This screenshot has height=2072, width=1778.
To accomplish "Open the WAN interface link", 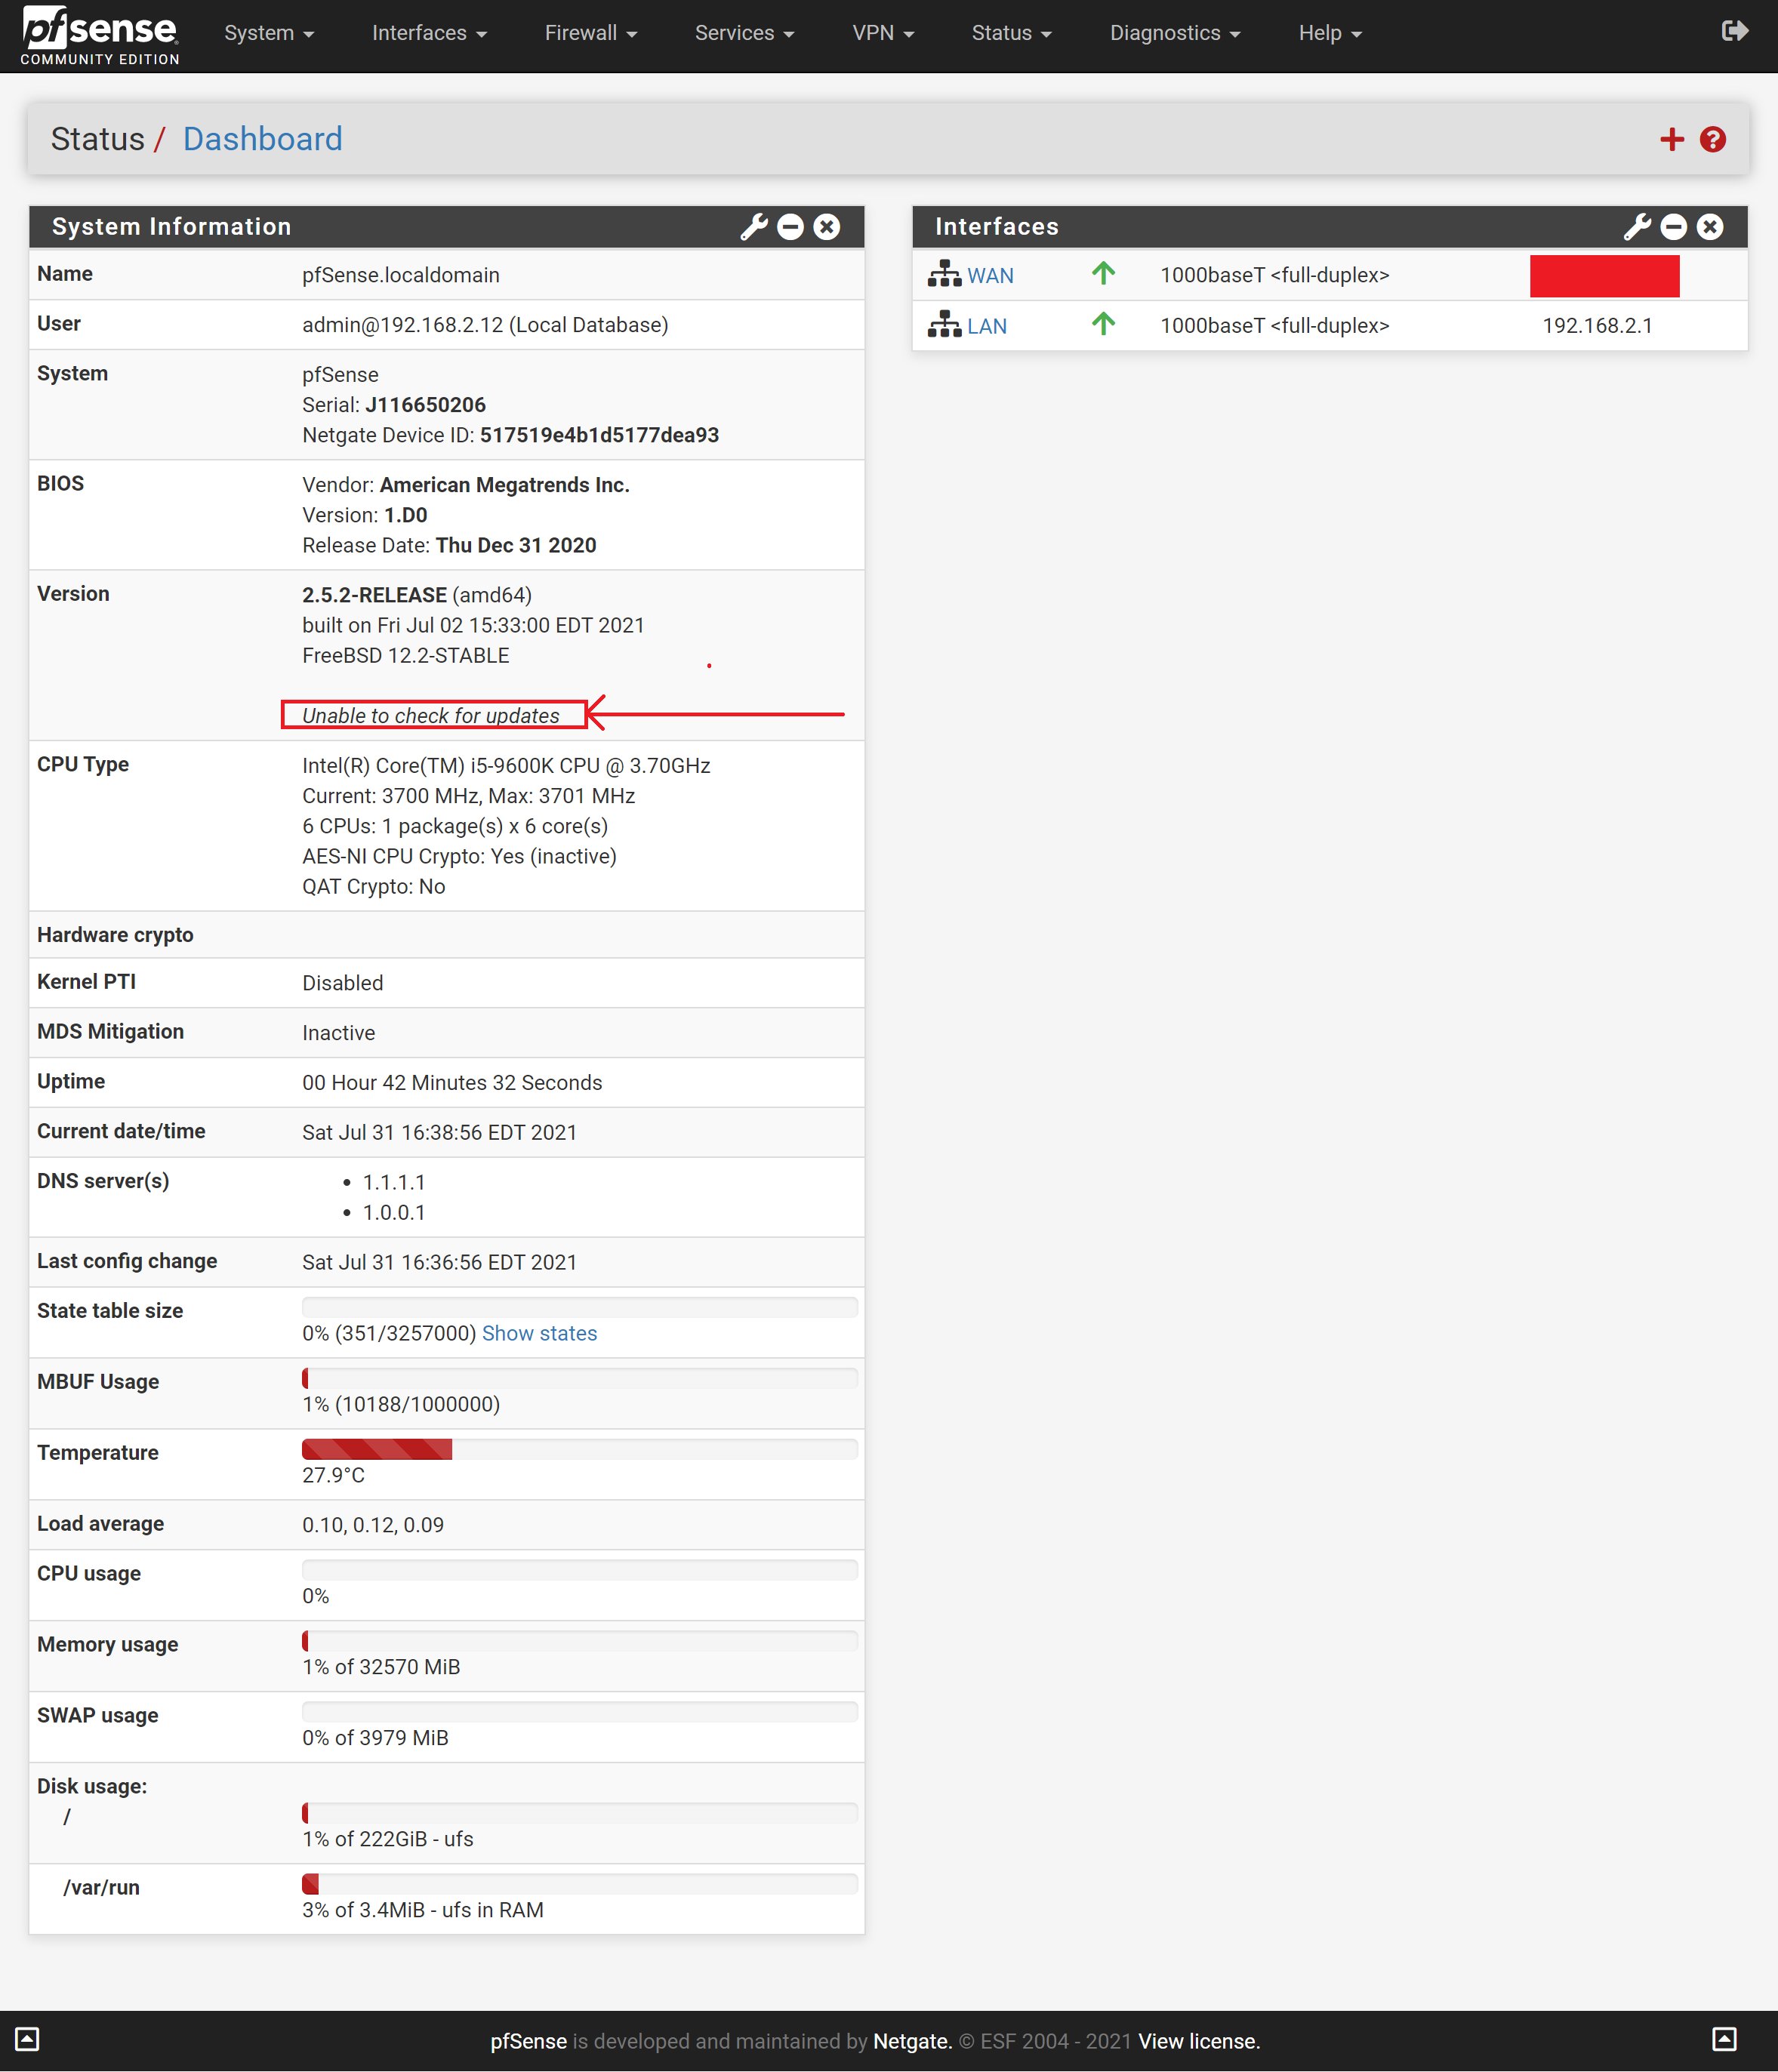I will pos(990,276).
